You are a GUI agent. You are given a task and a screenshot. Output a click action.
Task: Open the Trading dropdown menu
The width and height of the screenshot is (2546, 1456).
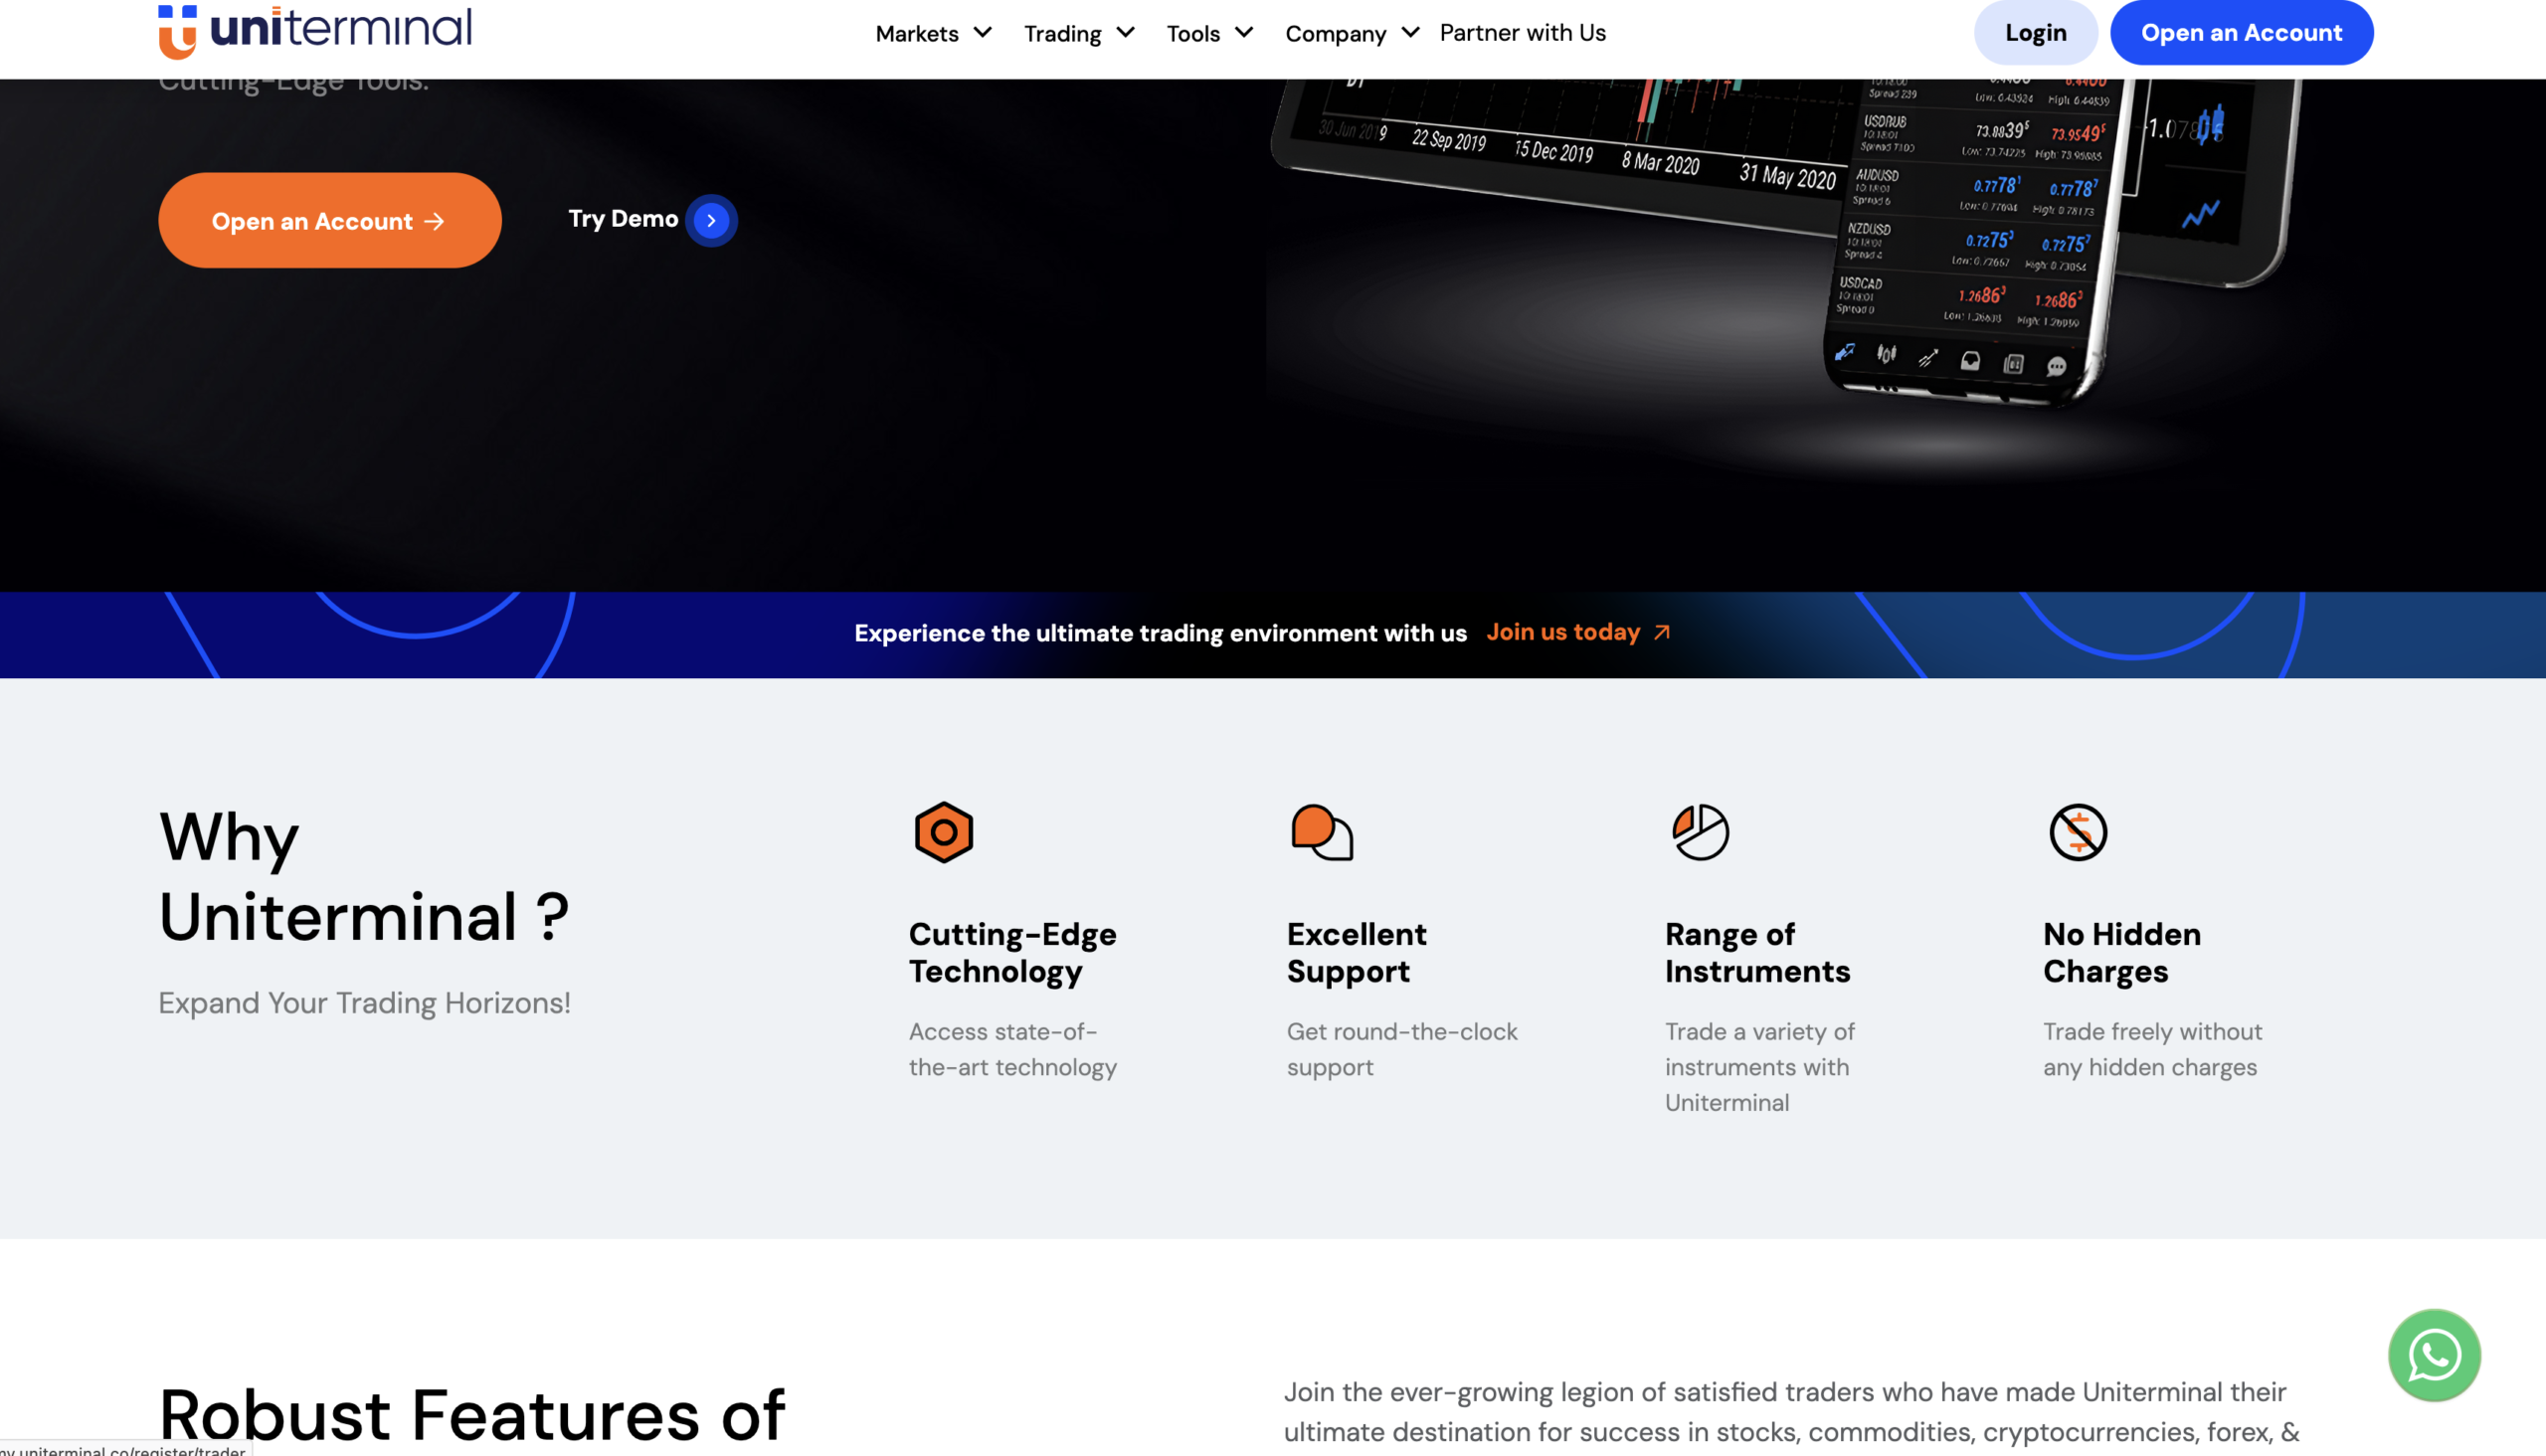(x=1079, y=33)
